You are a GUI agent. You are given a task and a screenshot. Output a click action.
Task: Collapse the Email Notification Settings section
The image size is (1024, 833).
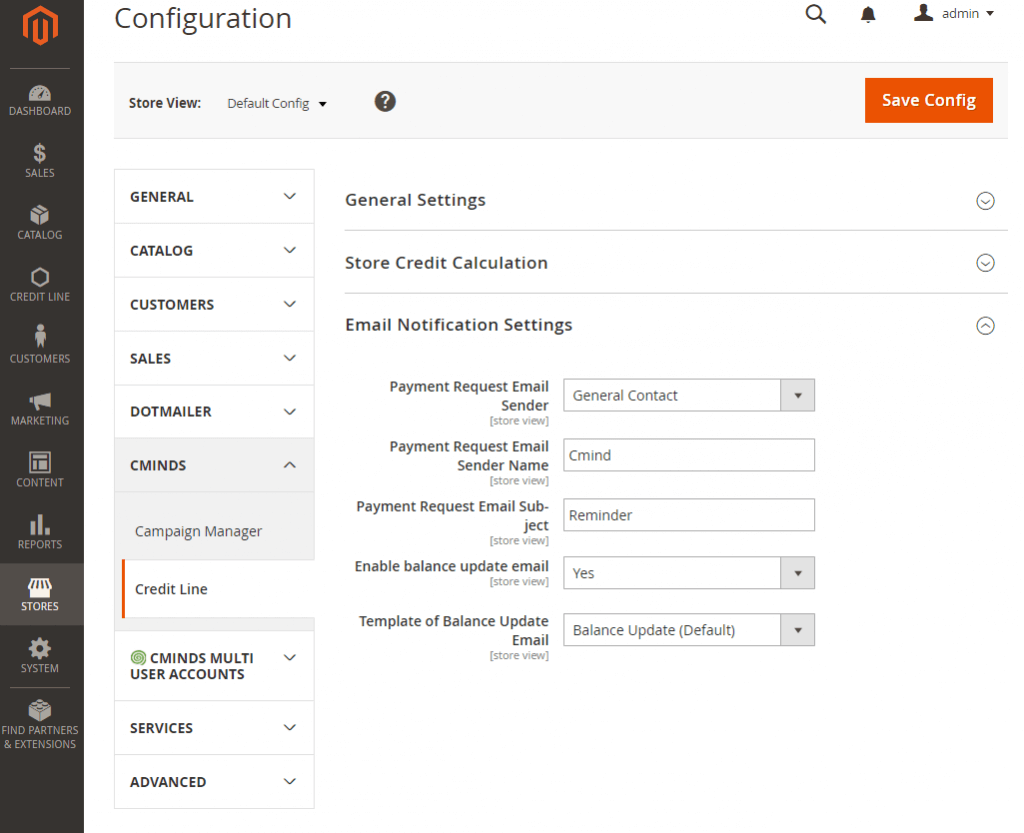[985, 325]
